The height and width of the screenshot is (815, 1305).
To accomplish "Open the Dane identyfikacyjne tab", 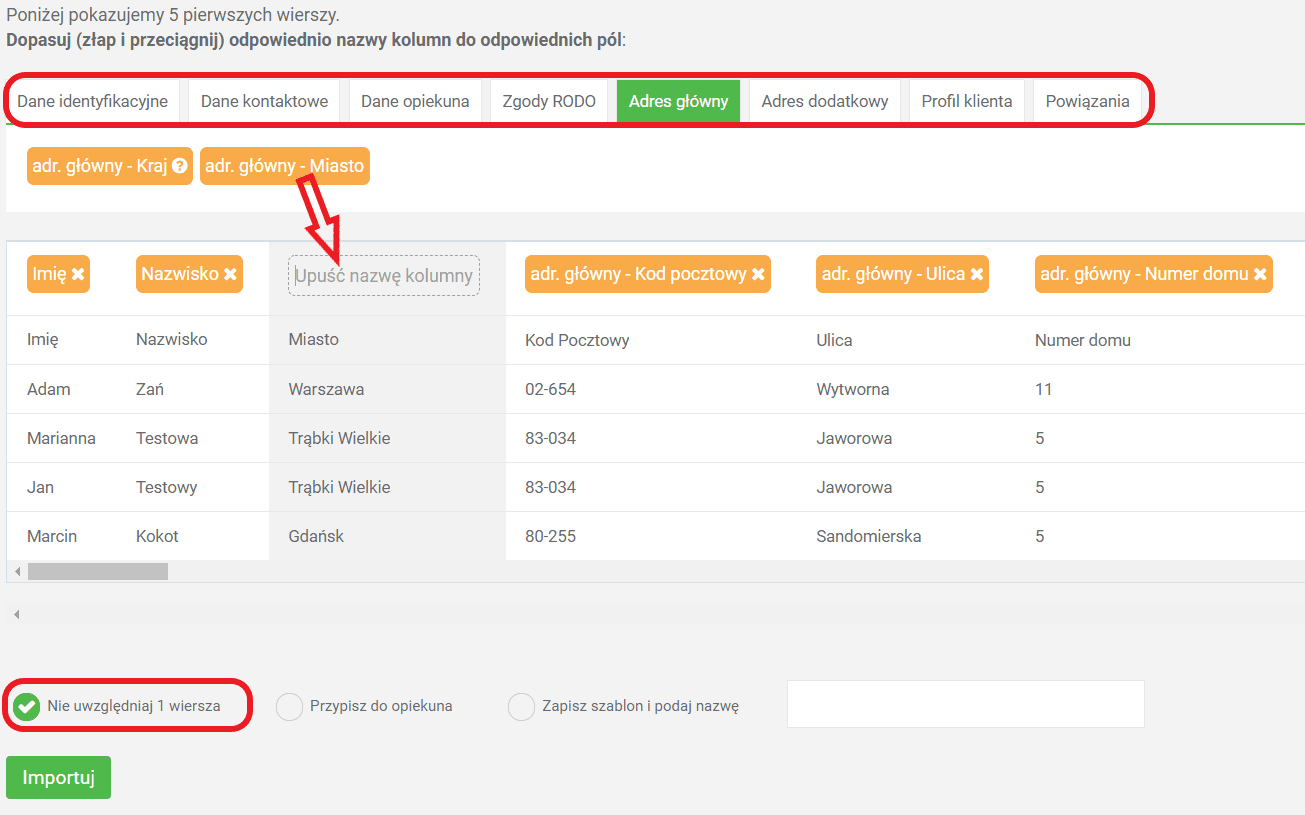I will point(92,101).
